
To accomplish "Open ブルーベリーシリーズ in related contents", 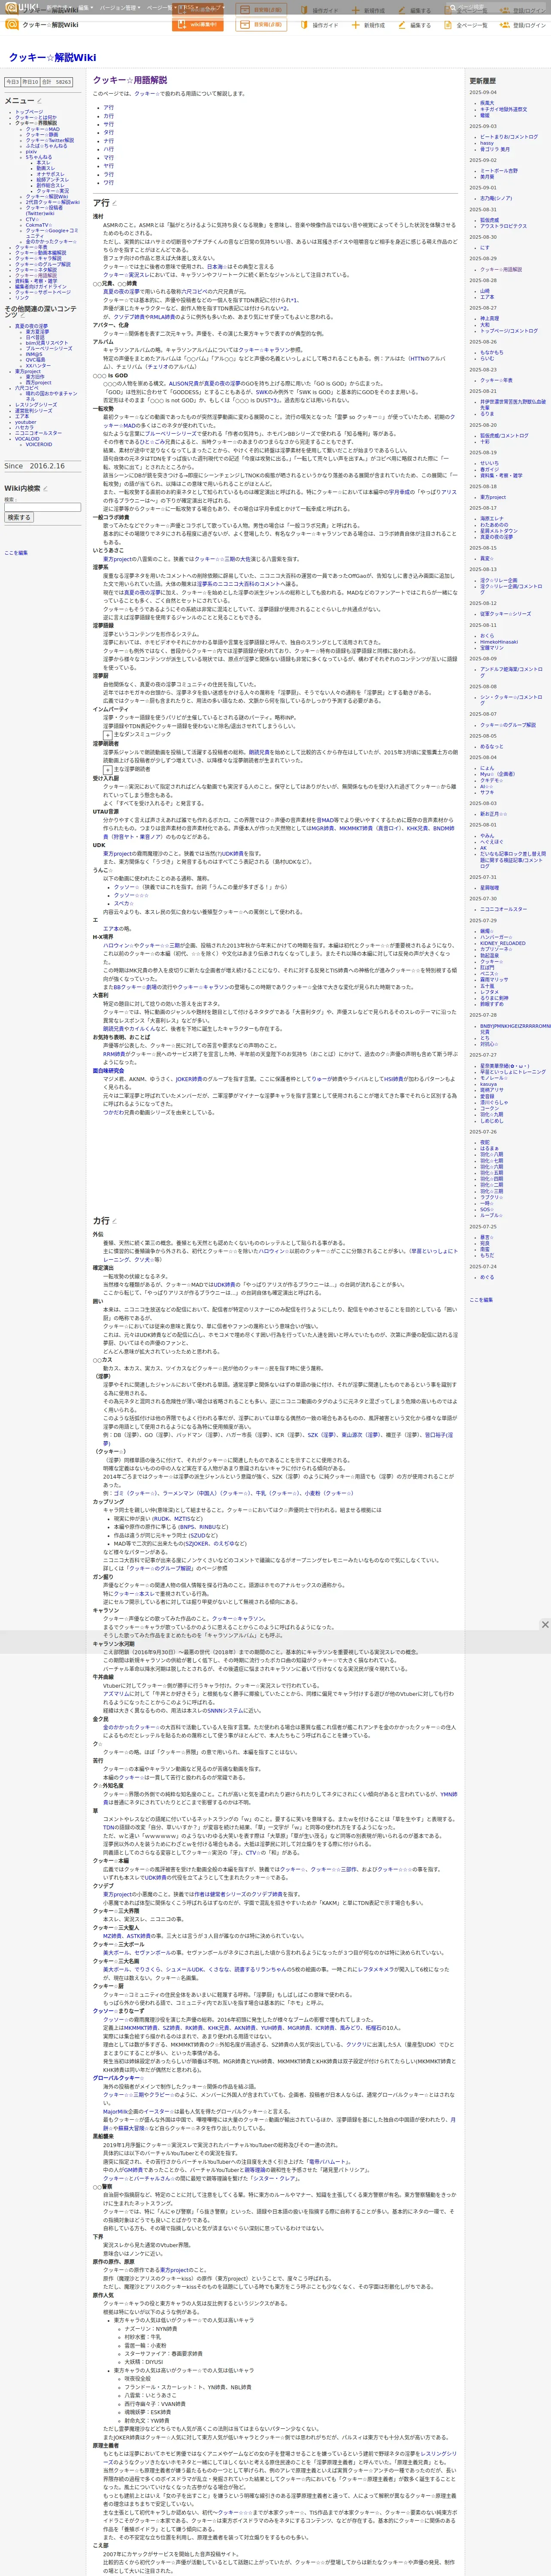I will (x=49, y=349).
